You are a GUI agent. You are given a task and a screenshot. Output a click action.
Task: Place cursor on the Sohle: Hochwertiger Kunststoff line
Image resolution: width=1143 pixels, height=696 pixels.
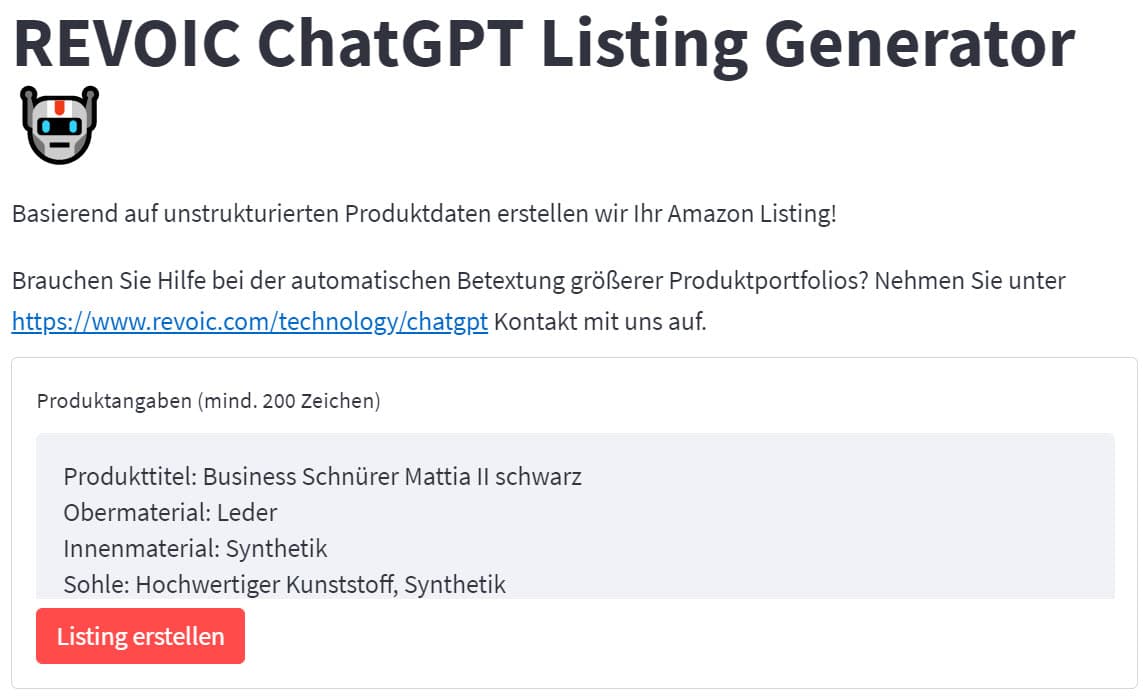pyautogui.click(x=284, y=584)
